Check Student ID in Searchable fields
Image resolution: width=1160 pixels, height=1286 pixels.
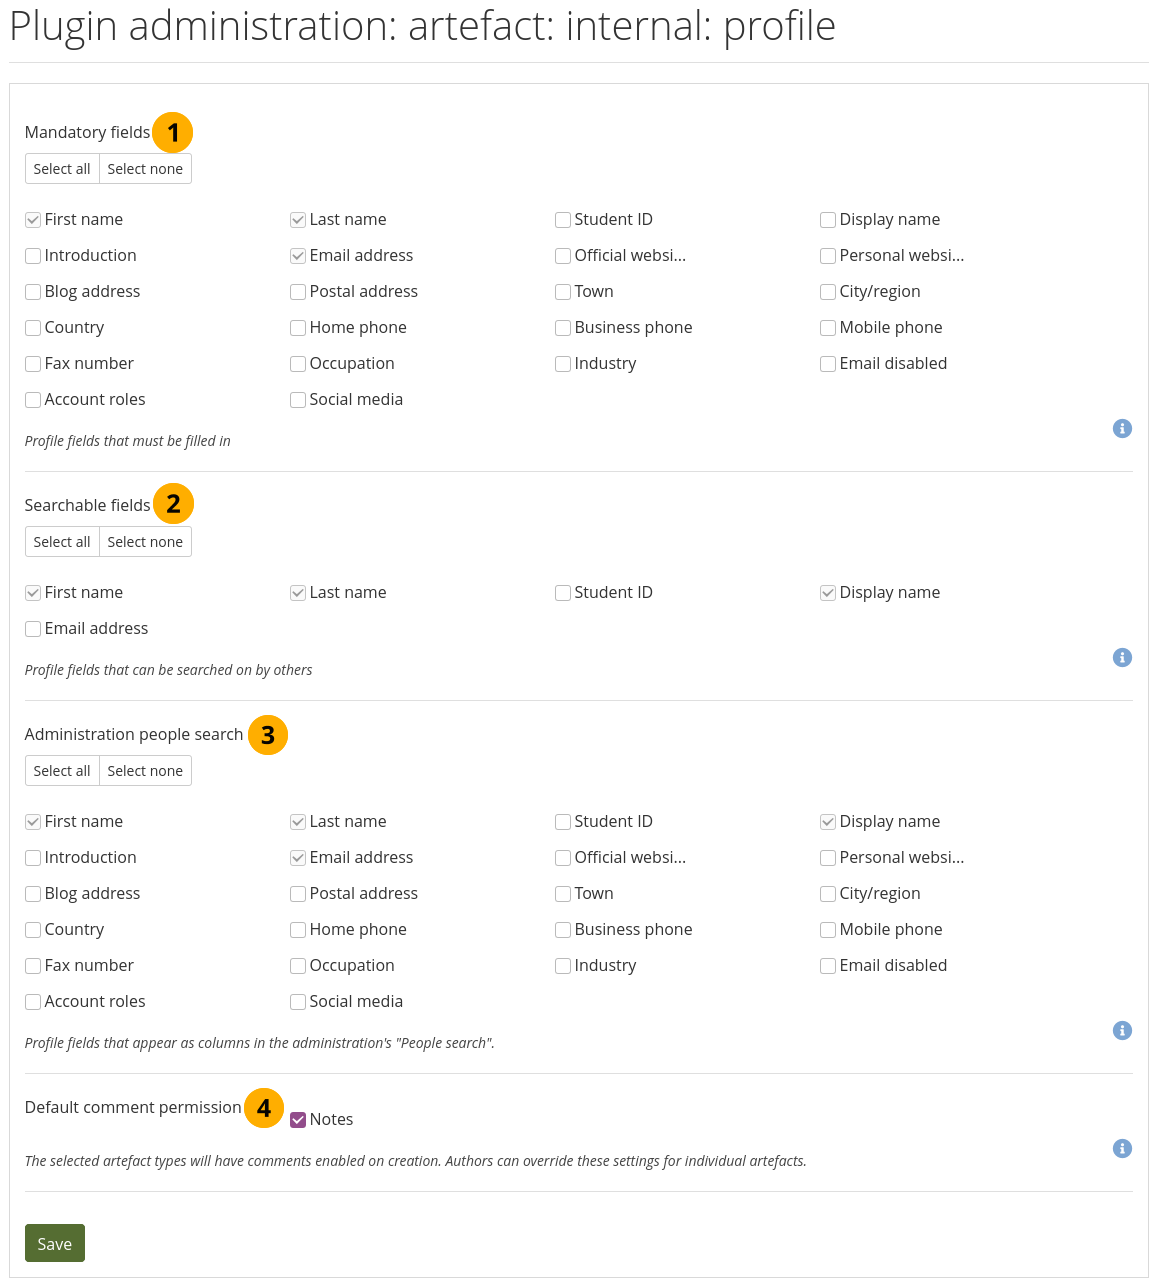[x=563, y=593]
